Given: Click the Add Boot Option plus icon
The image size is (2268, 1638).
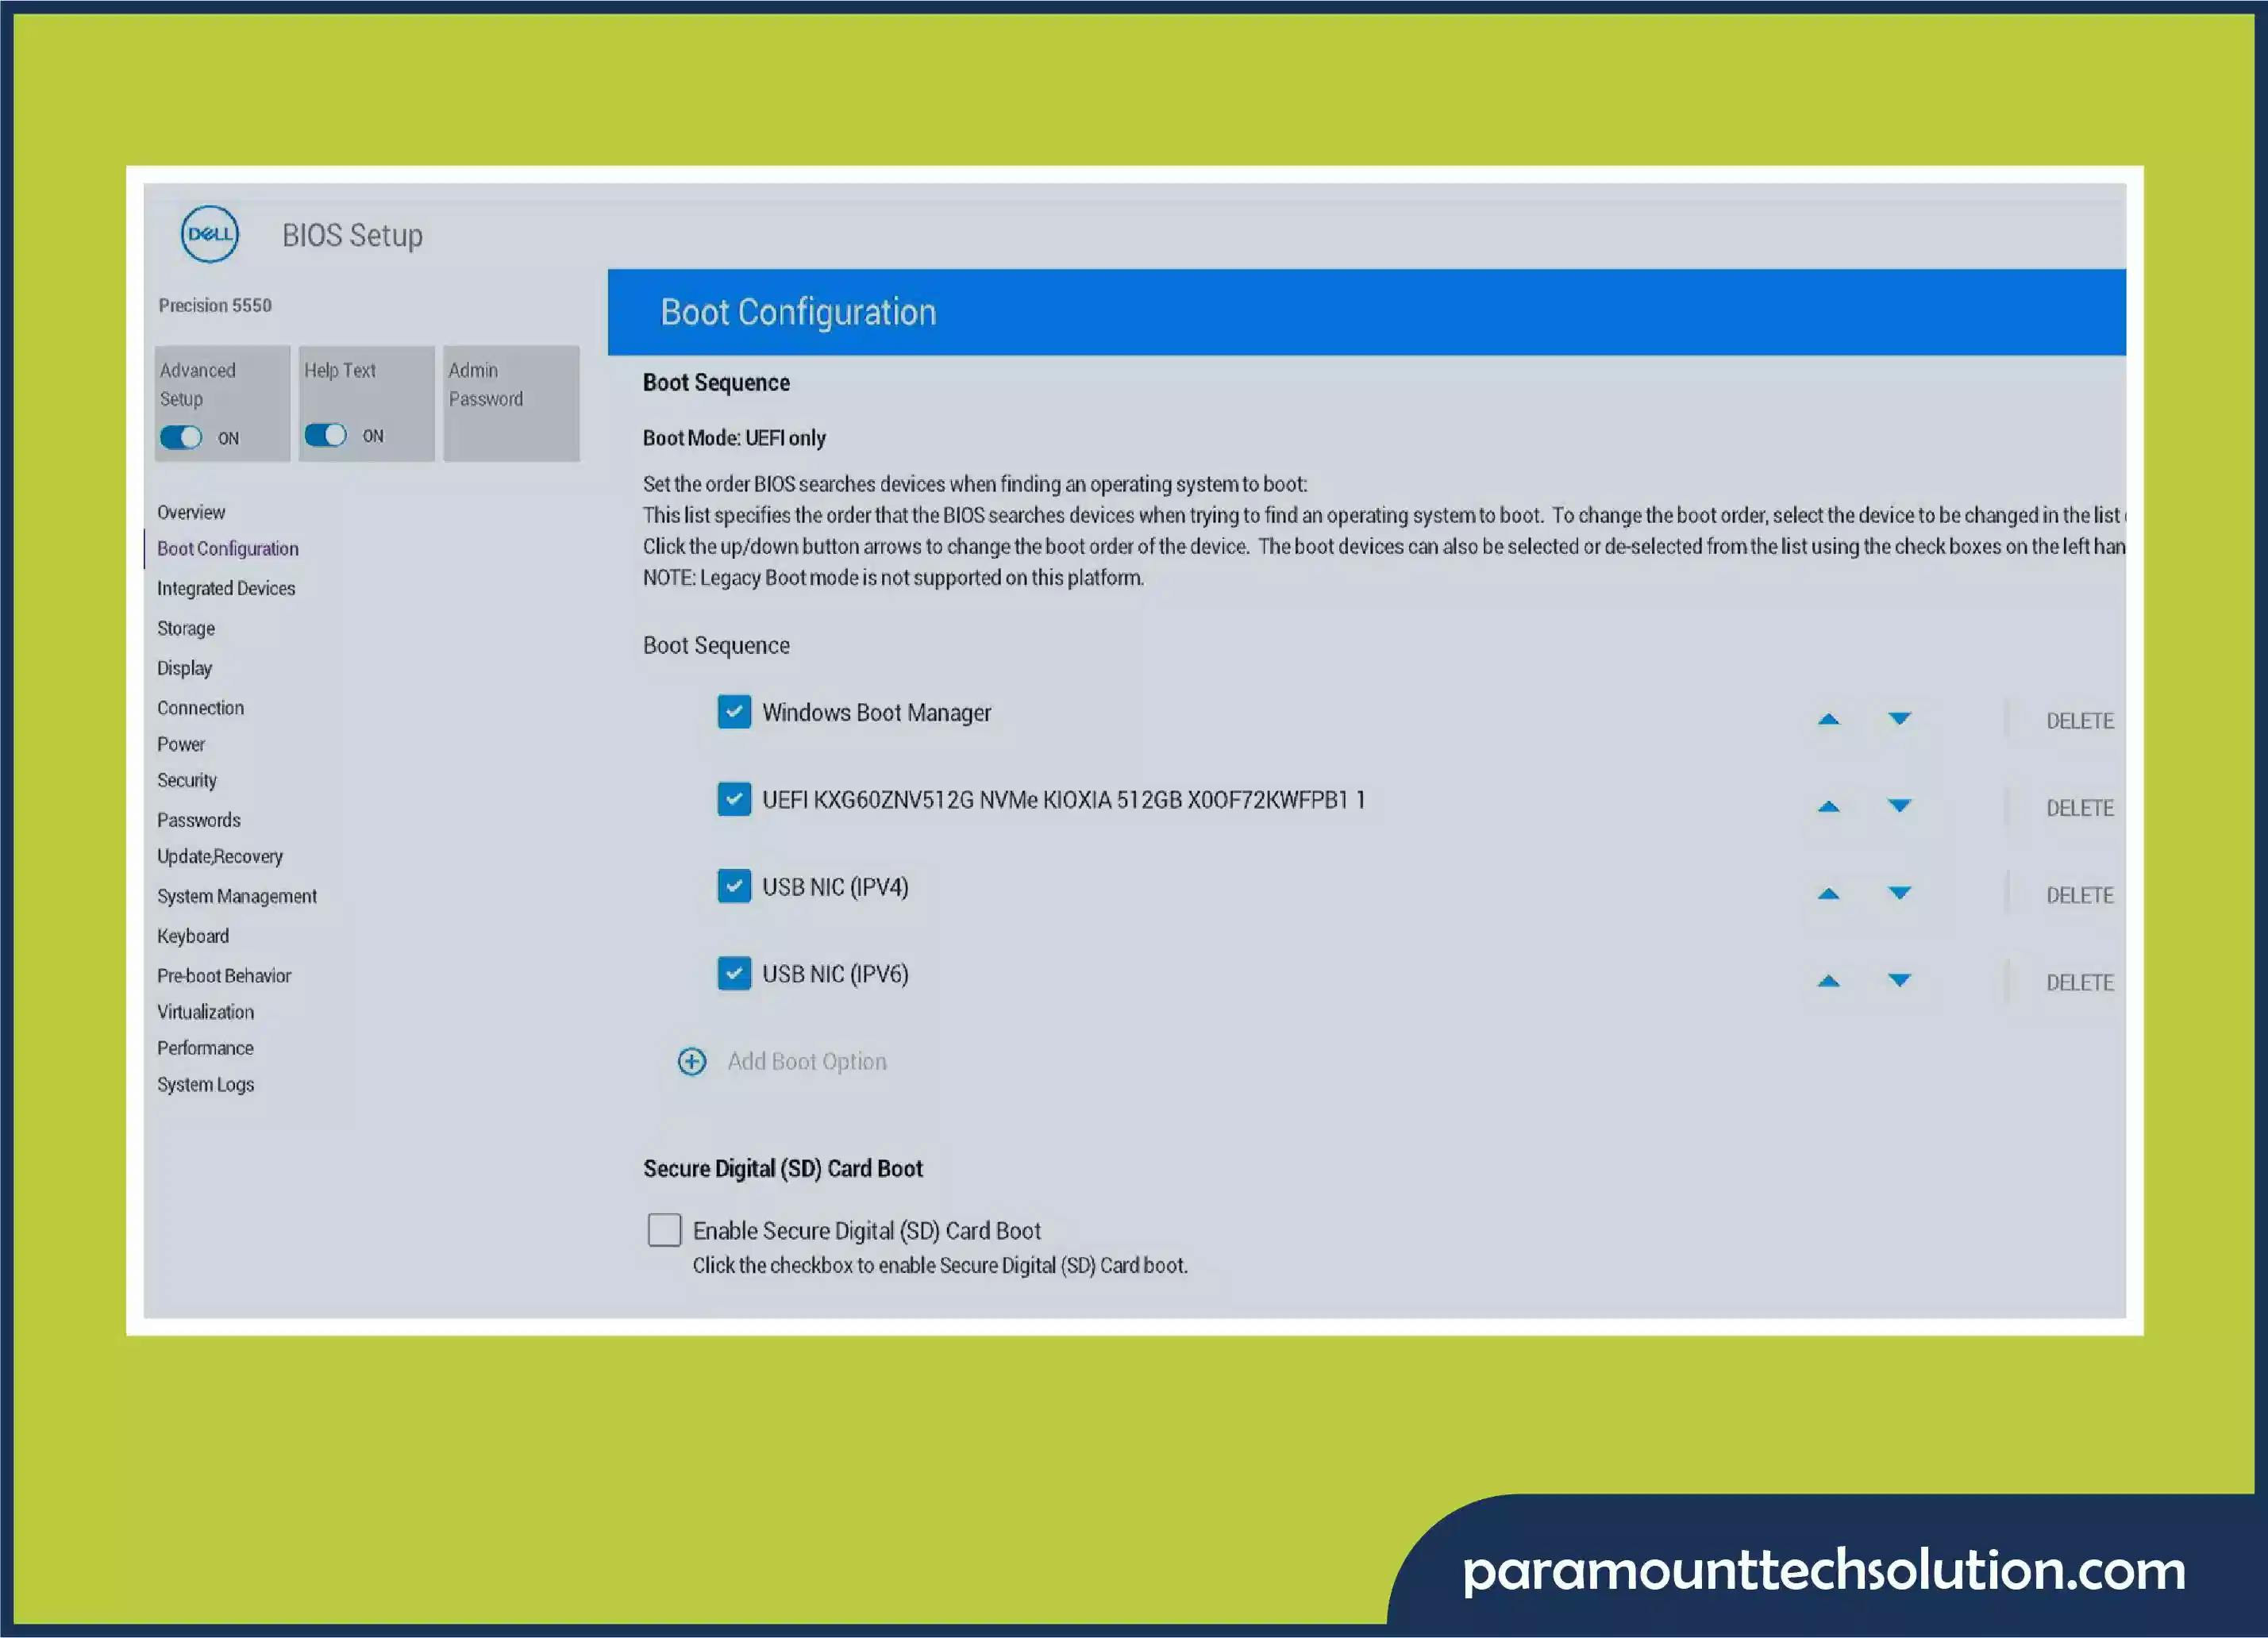Looking at the screenshot, I should click(691, 1061).
